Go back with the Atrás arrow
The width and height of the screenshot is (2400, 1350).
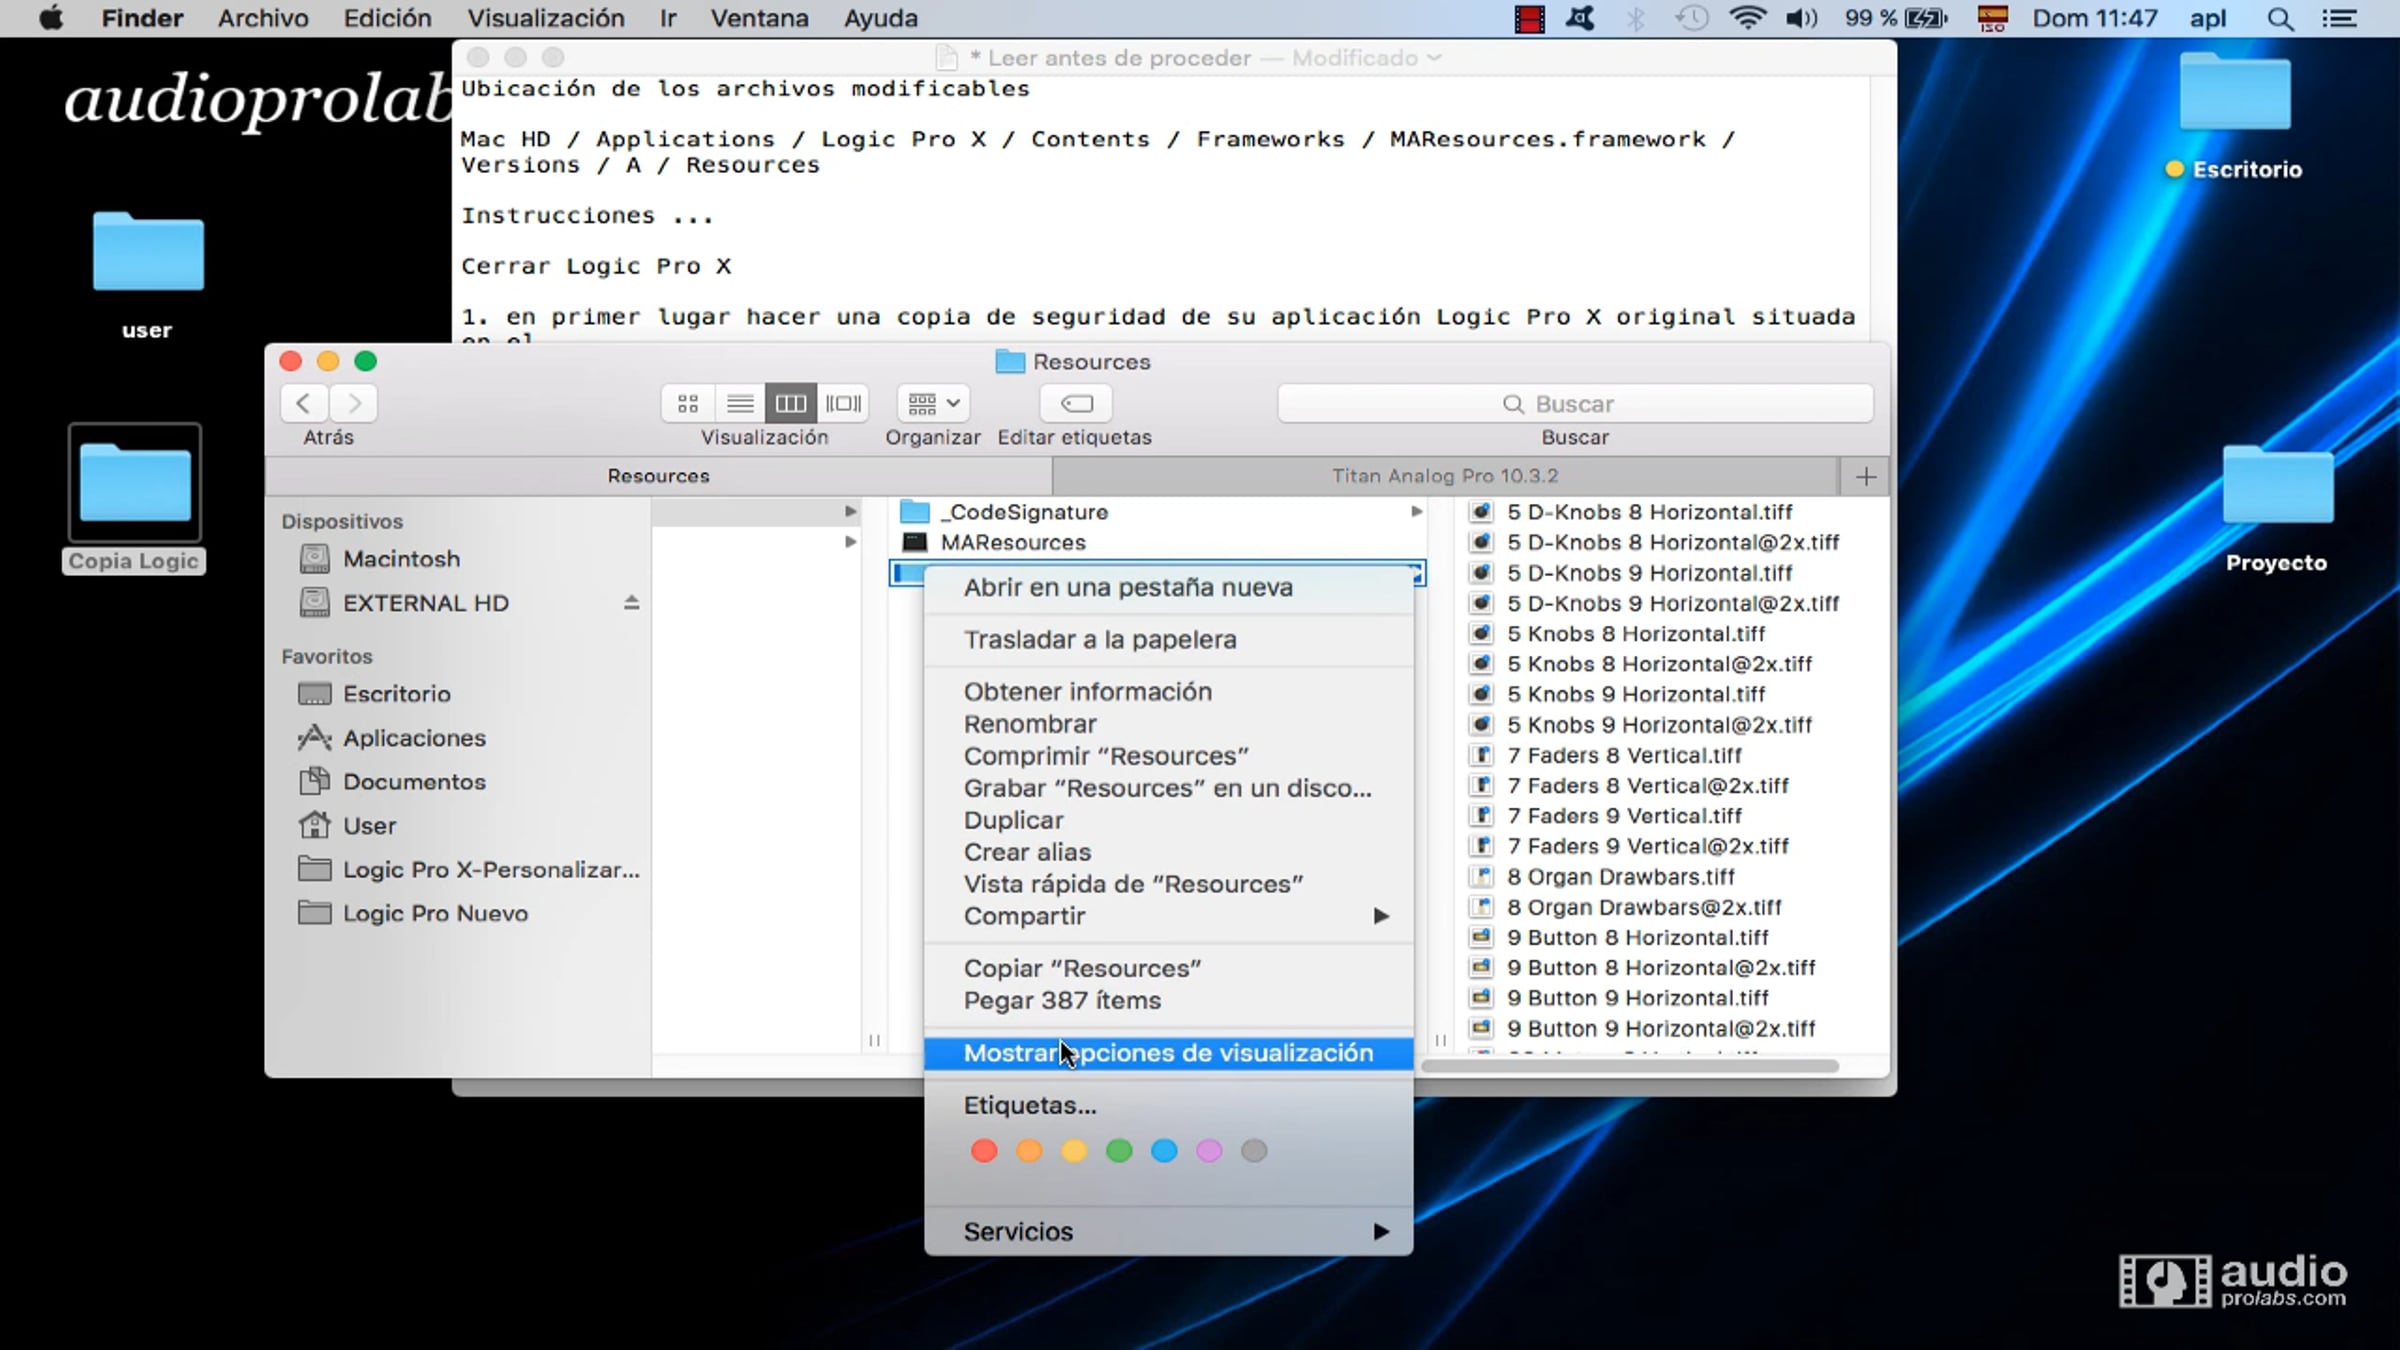pos(304,403)
